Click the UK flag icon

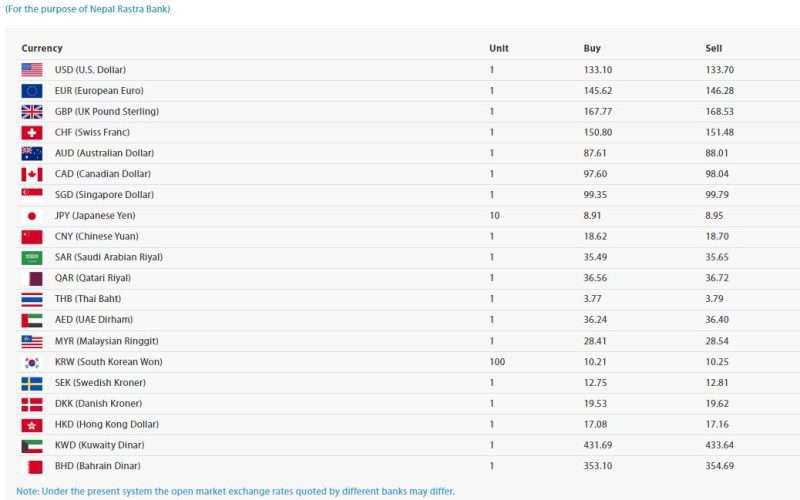pos(32,112)
